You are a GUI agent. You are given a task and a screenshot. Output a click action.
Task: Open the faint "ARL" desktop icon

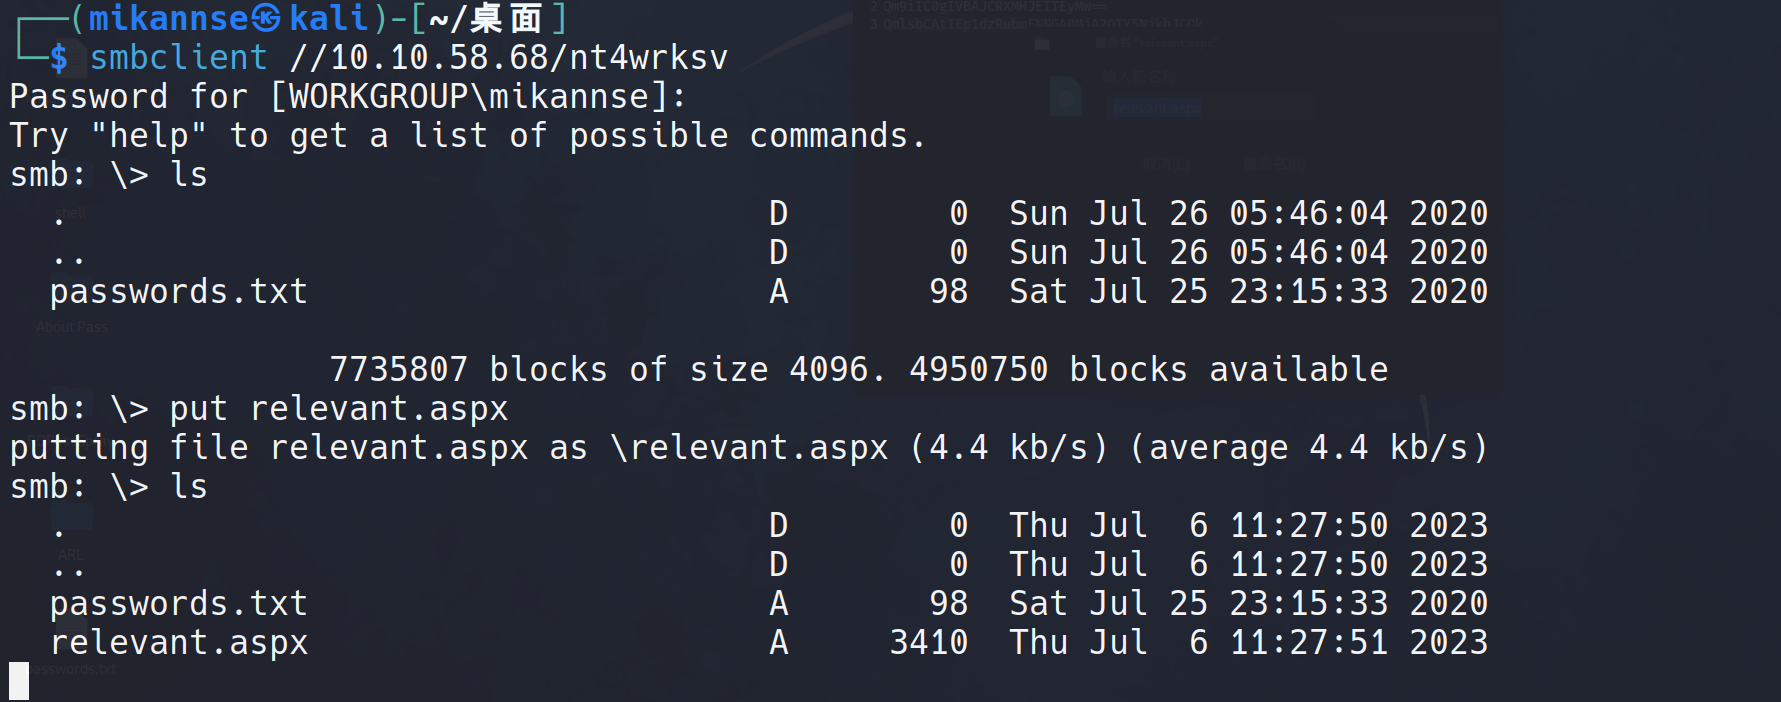tap(70, 554)
